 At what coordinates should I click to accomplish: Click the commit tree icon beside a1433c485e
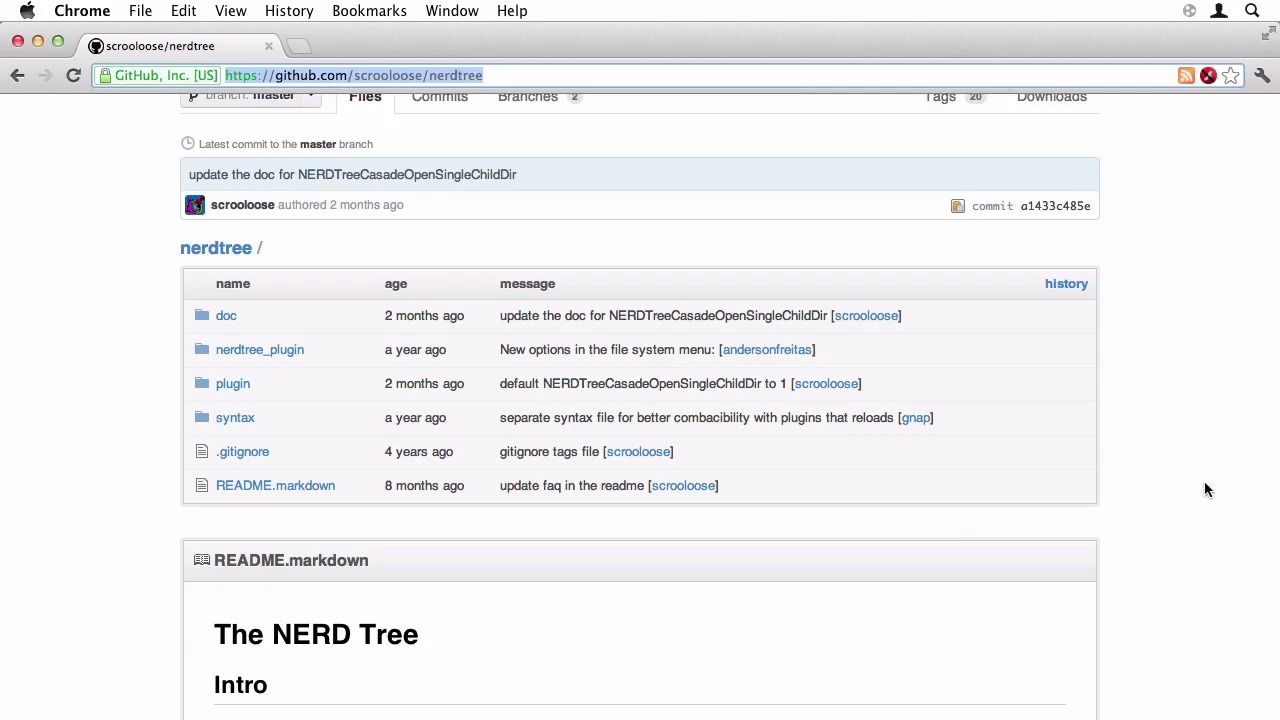coord(958,206)
